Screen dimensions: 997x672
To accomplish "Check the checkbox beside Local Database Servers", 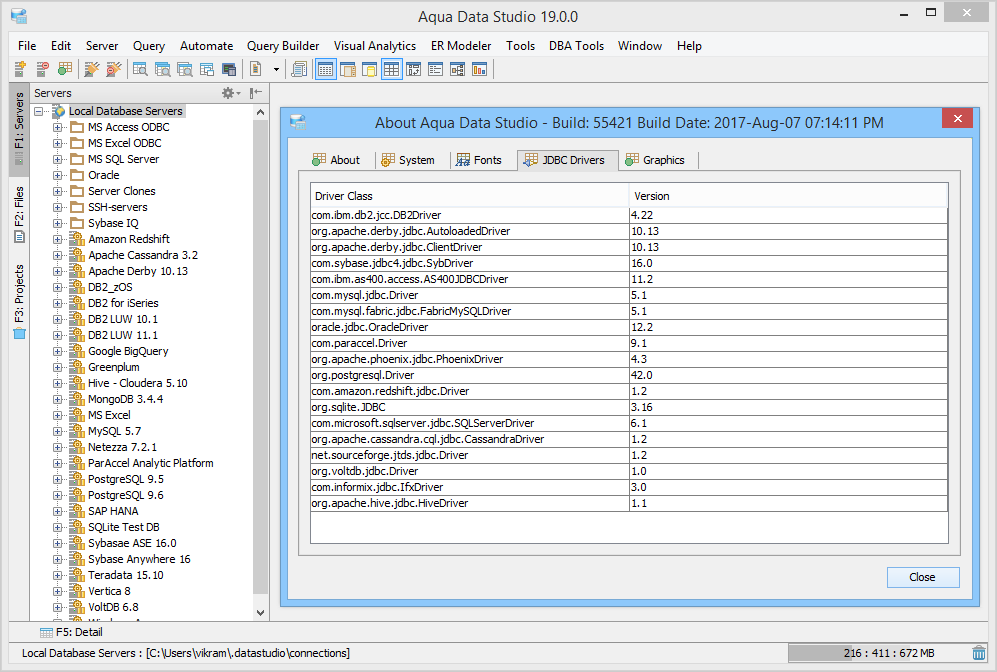I will (39, 110).
